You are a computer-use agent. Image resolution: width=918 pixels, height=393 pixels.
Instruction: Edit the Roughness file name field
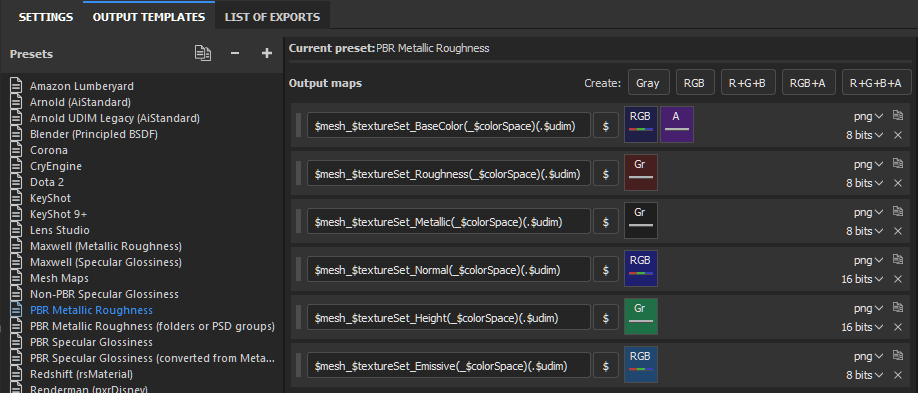[x=448, y=173]
